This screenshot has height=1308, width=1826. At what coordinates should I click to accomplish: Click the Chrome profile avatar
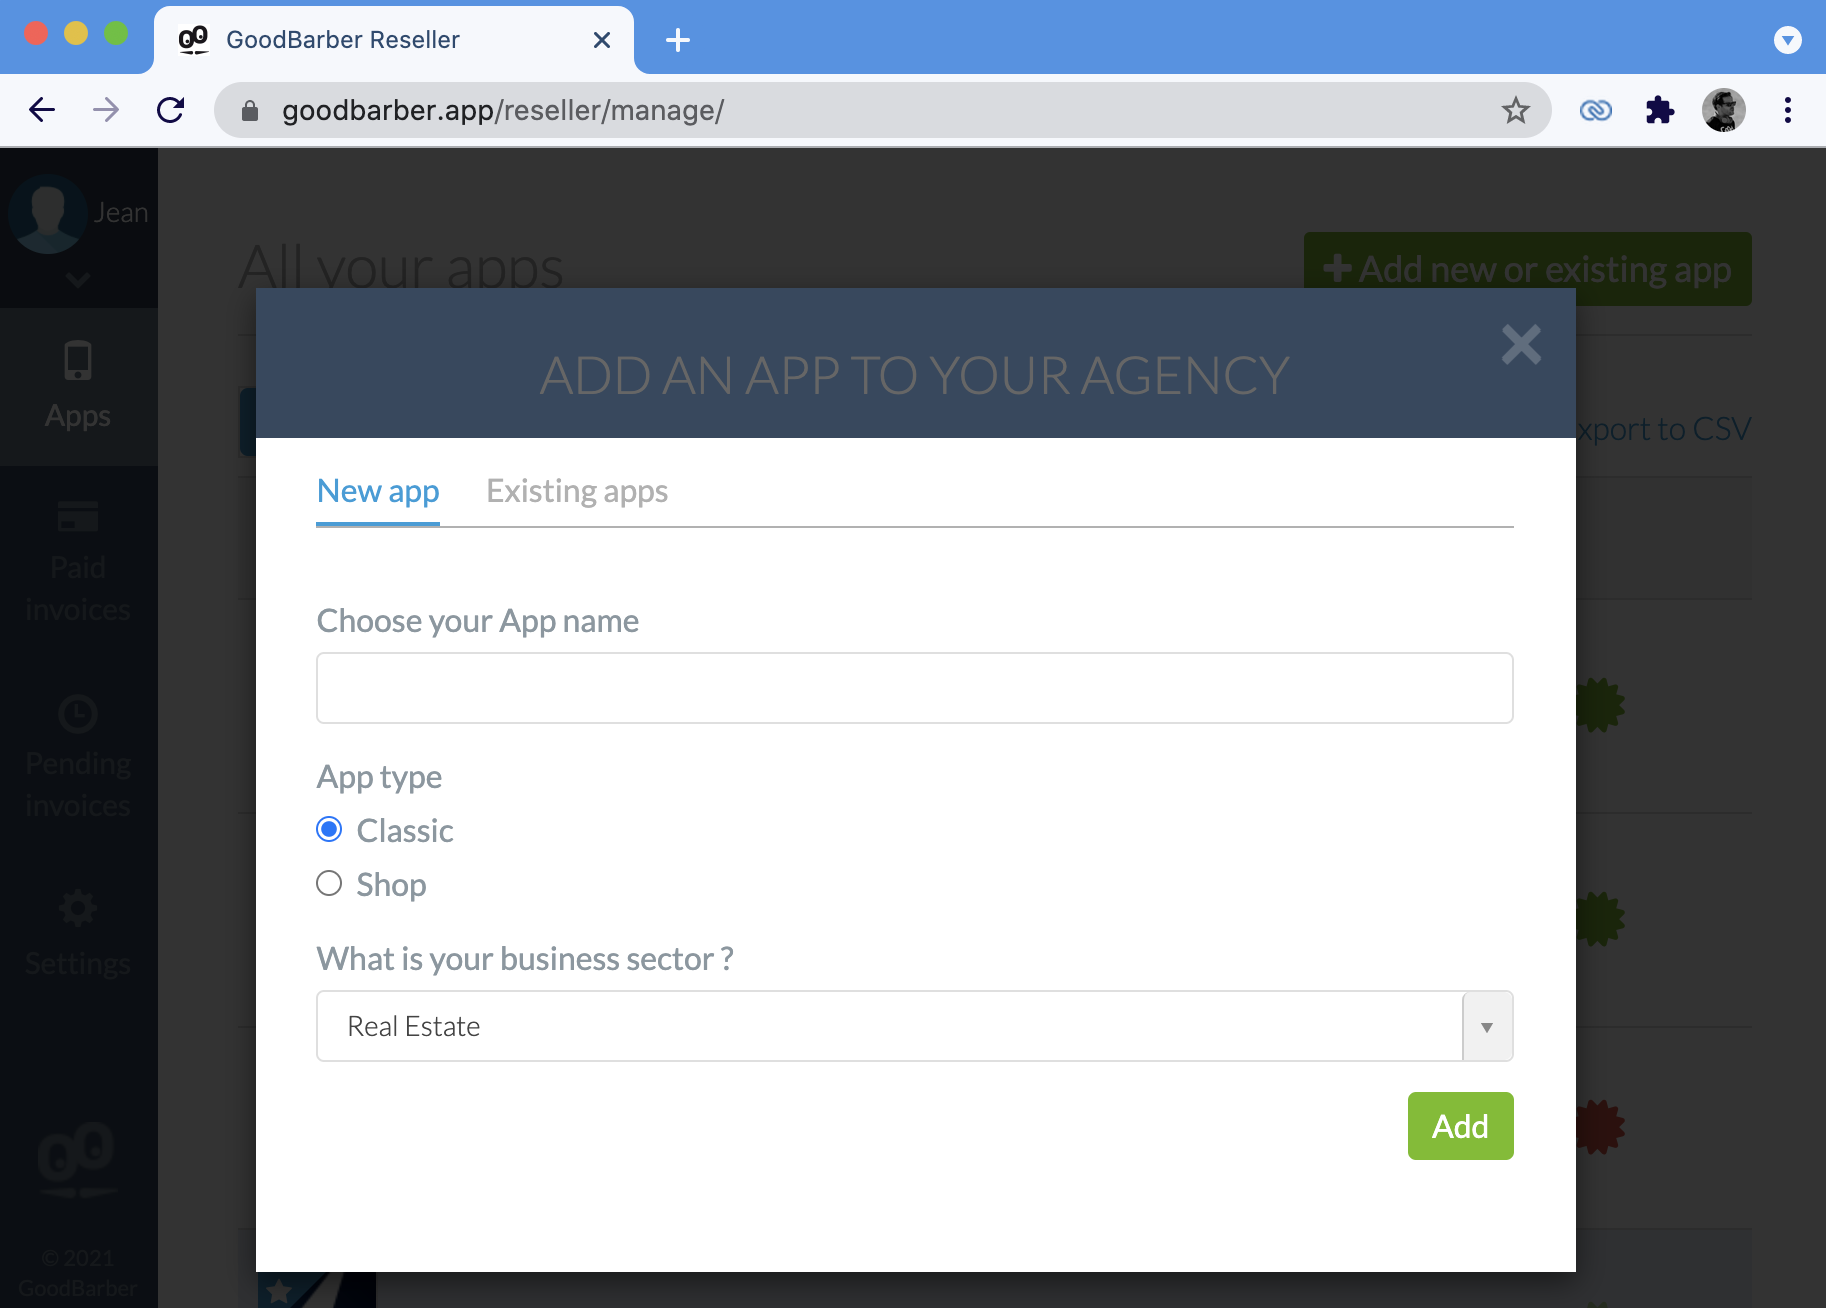(x=1723, y=110)
